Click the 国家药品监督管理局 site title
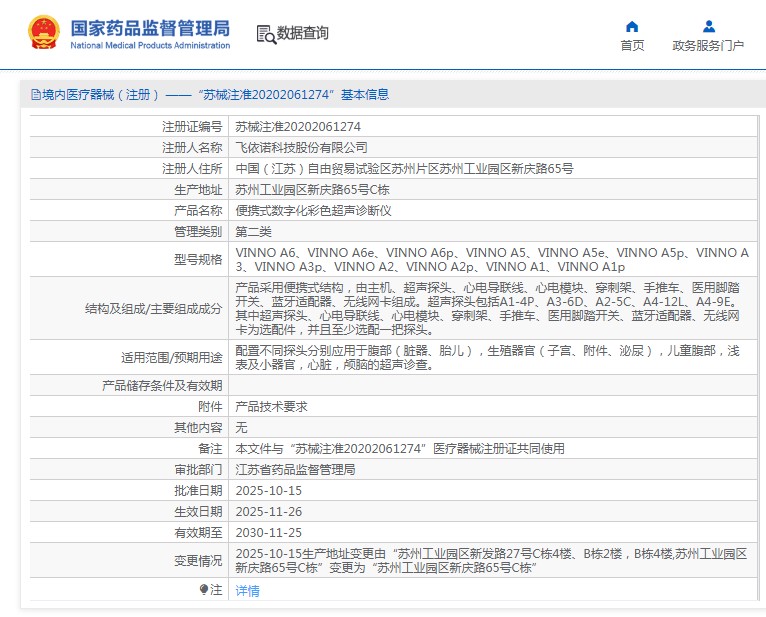Image resolution: width=766 pixels, height=617 pixels. point(150,26)
